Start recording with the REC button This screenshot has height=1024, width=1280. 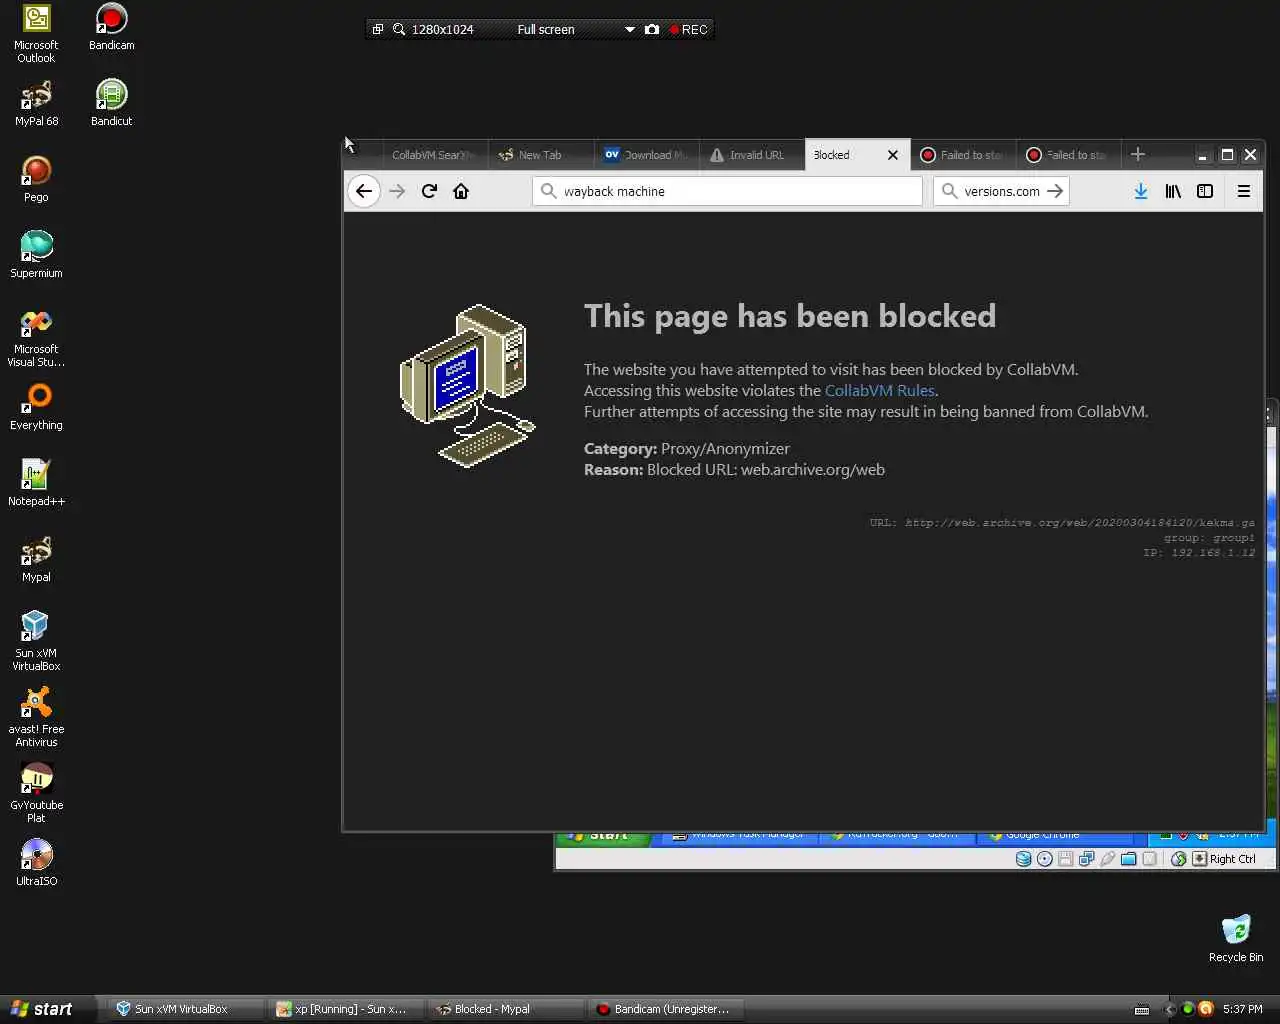click(x=689, y=29)
